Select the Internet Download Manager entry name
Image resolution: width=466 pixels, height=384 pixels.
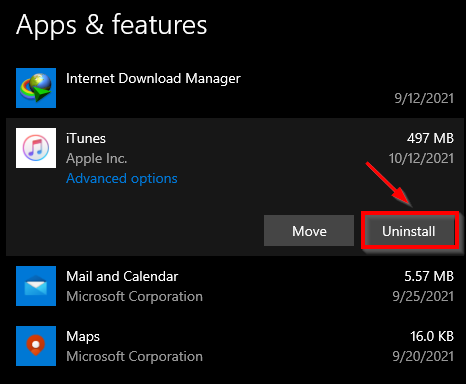click(x=153, y=79)
